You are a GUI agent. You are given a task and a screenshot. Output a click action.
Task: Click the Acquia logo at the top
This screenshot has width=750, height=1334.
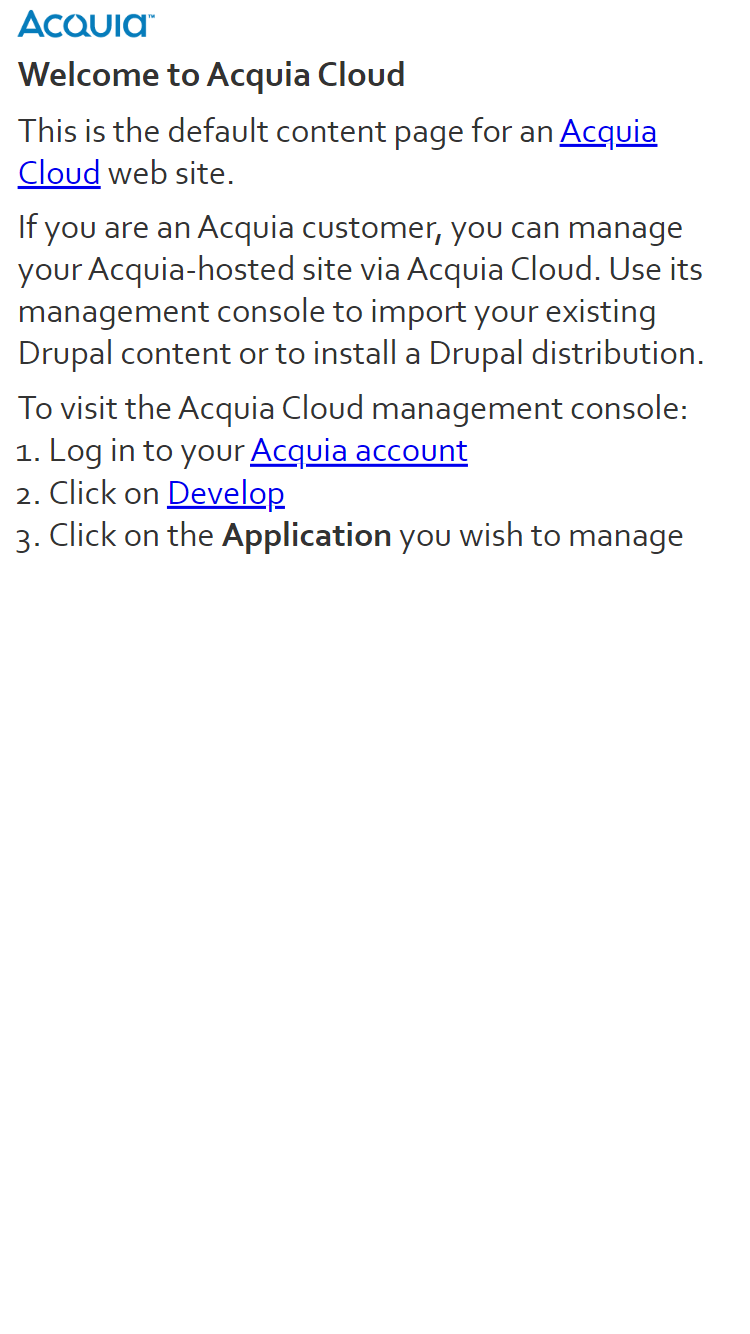tap(86, 24)
